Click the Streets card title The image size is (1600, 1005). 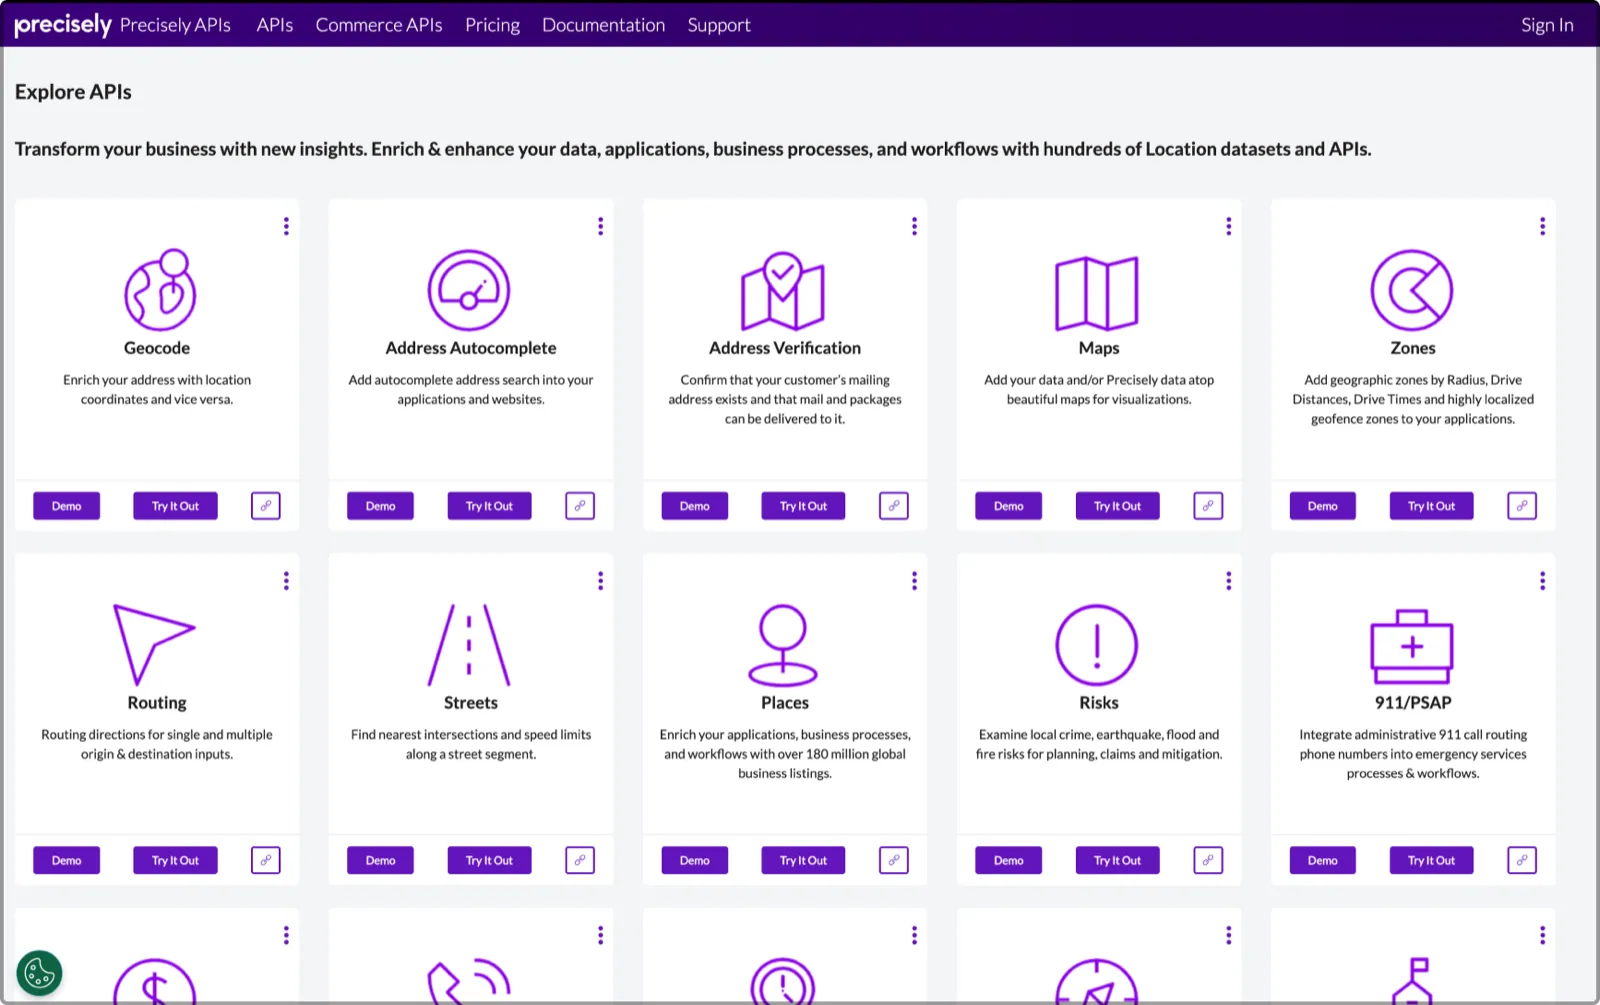pyautogui.click(x=471, y=703)
